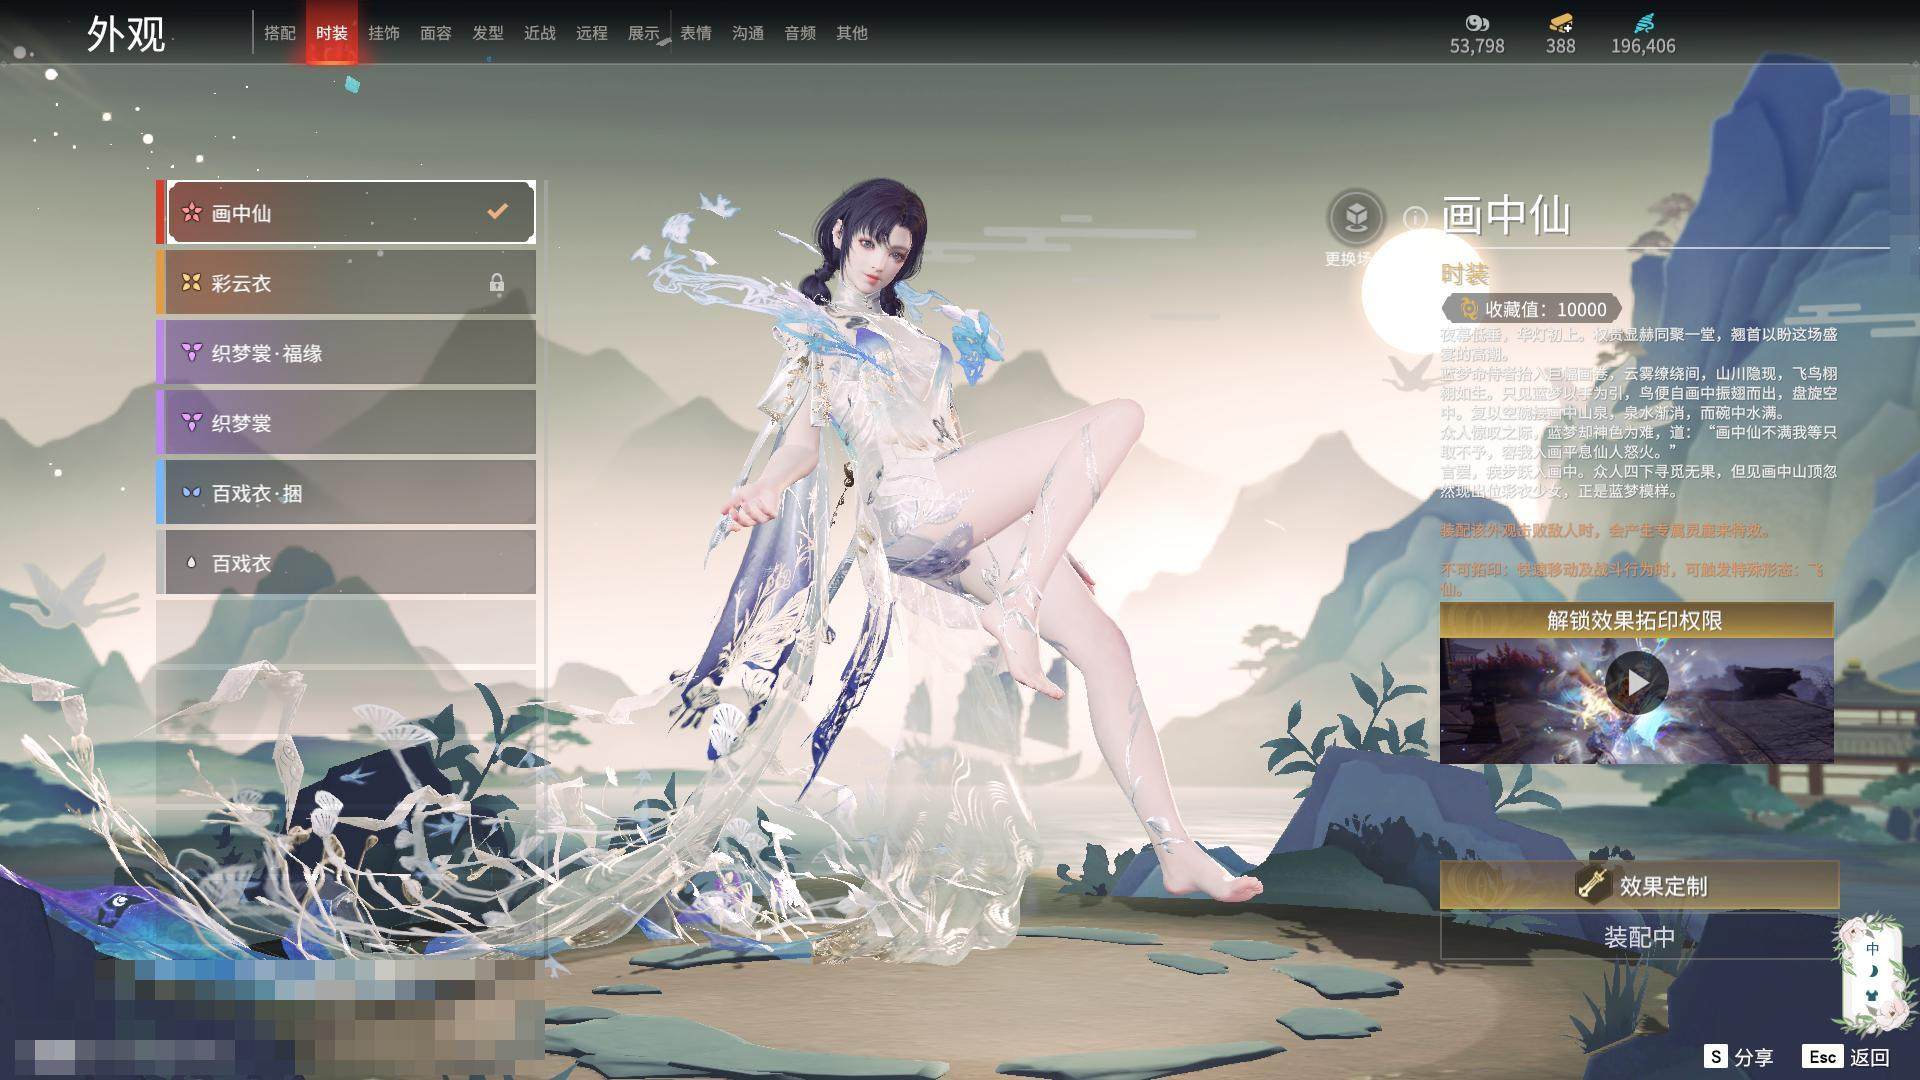Click the gold ingot currency icon
This screenshot has height=1080, width=1920.
point(1560,23)
